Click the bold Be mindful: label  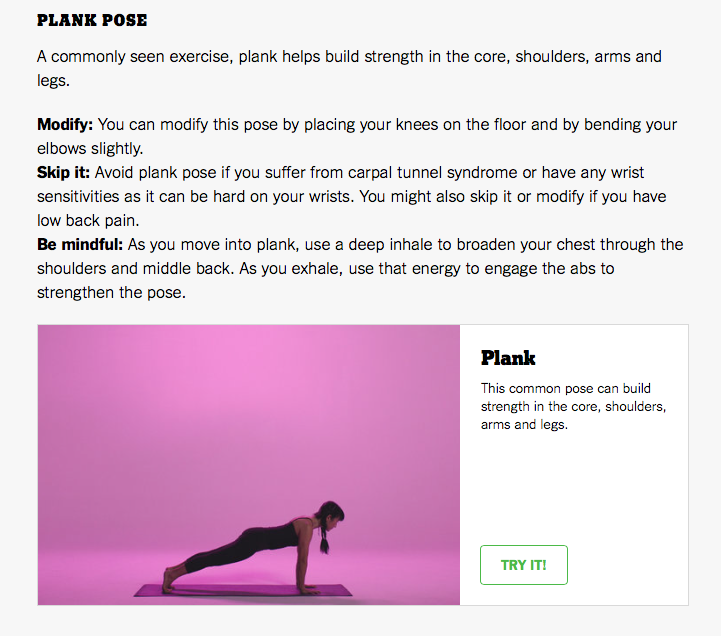[77, 244]
